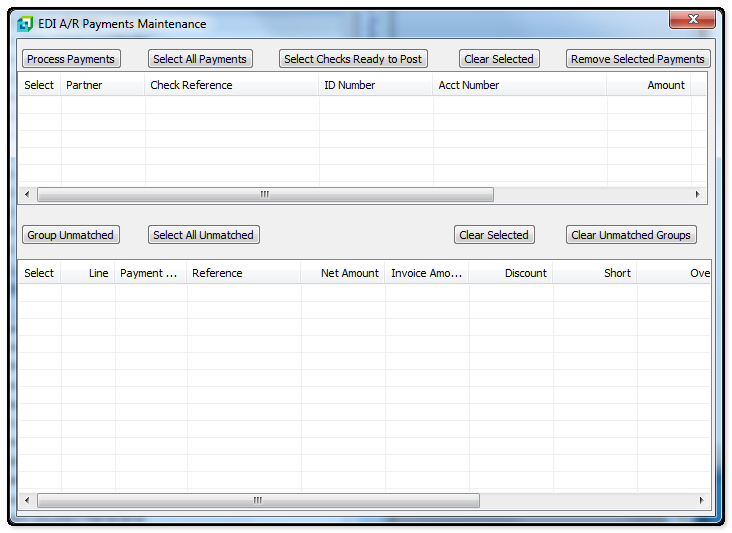Click Clear Unmatched Groups button

(x=631, y=235)
